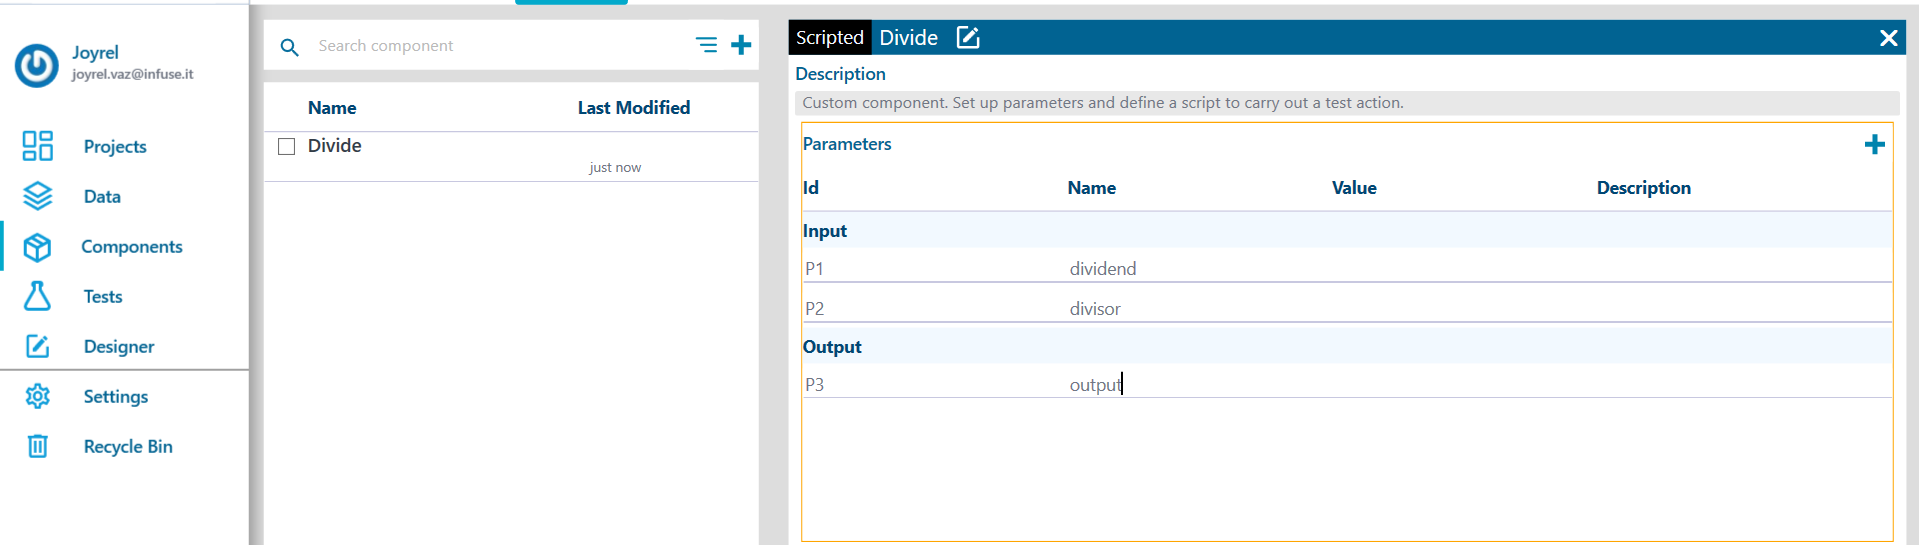Click the user profile power icon
The height and width of the screenshot is (545, 1919).
37,66
